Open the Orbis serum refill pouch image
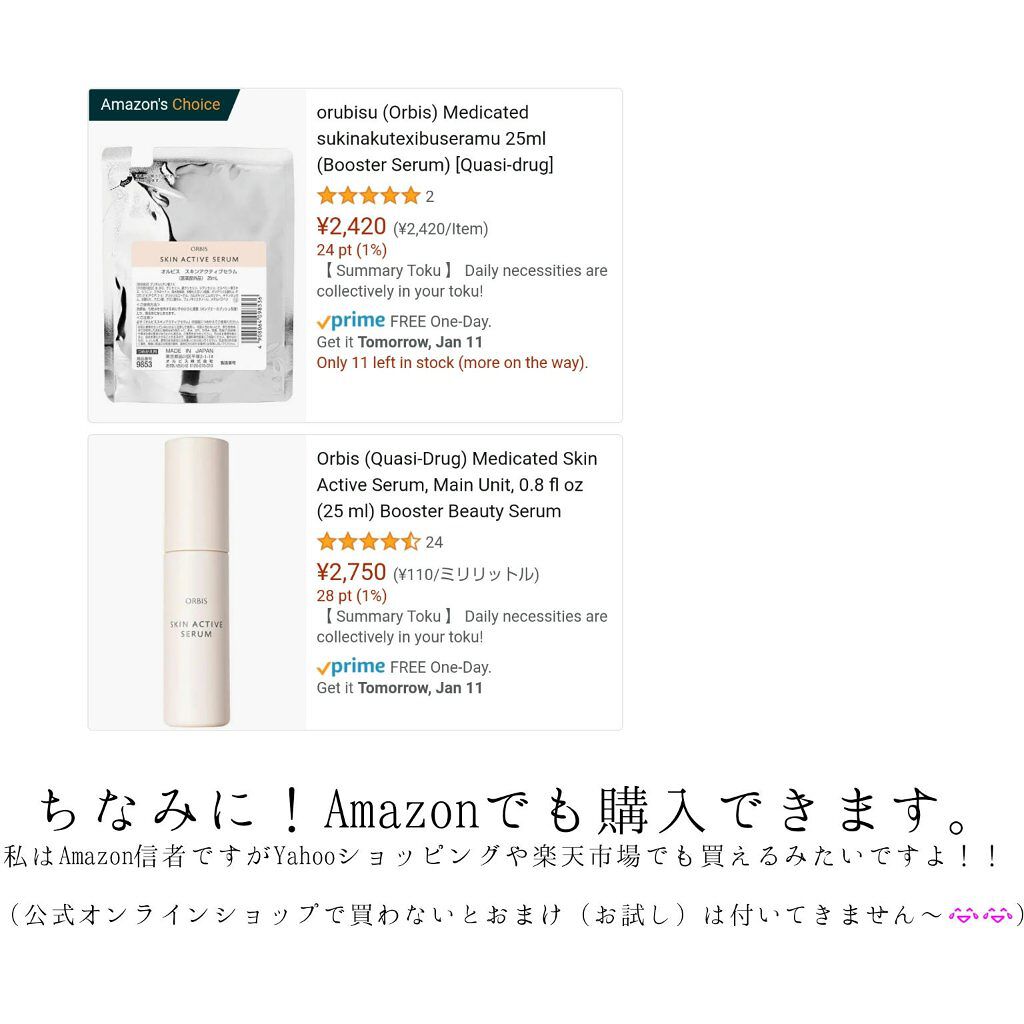The width and height of the screenshot is (1024, 1024). tap(199, 274)
